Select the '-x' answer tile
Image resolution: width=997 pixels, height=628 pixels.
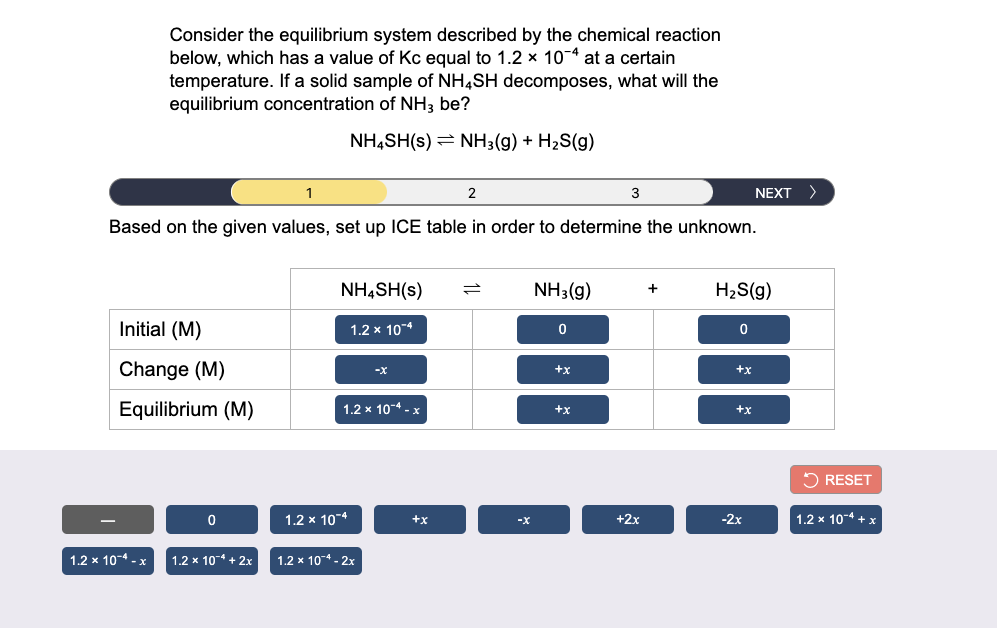tap(523, 519)
